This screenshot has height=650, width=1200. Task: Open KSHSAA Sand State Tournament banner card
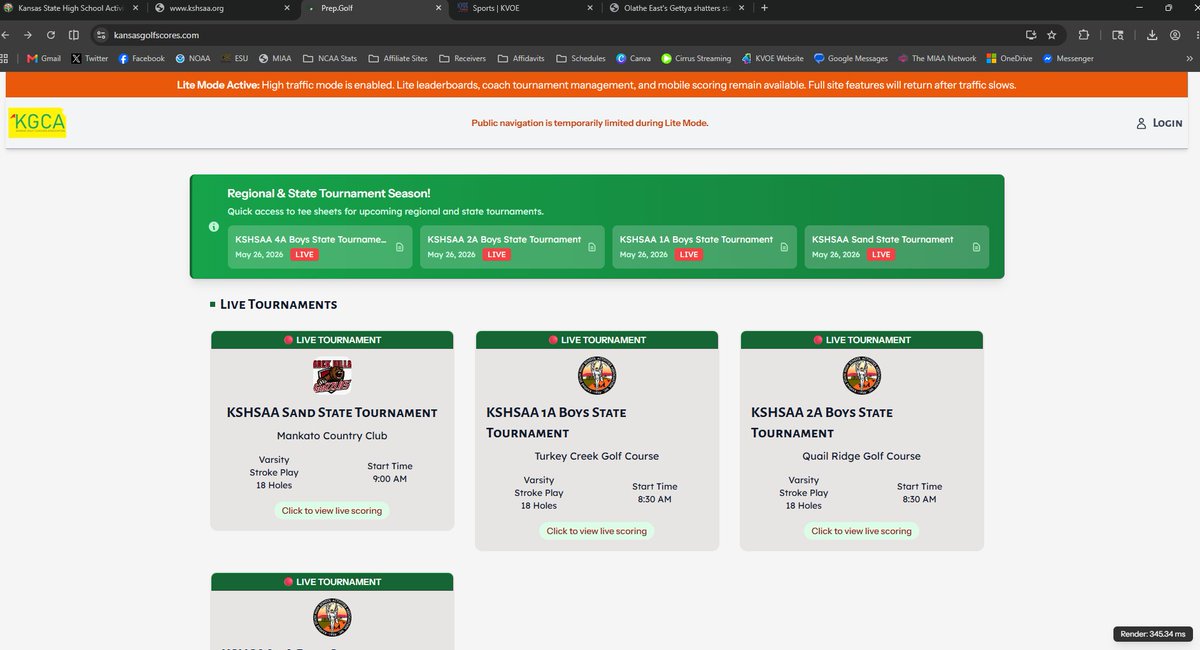point(896,247)
